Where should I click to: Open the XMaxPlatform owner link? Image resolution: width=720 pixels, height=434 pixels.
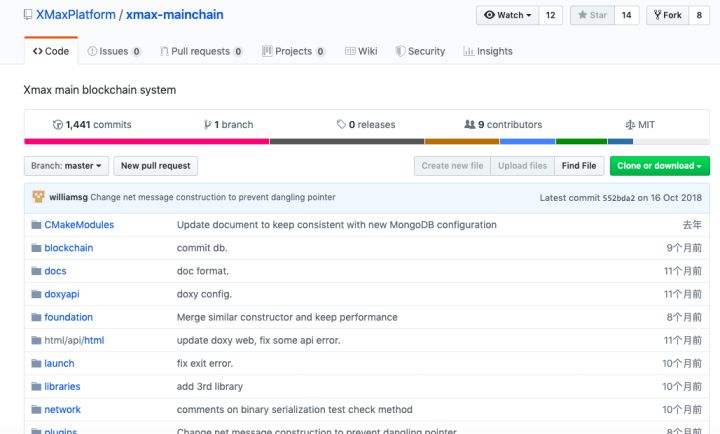[x=76, y=15]
